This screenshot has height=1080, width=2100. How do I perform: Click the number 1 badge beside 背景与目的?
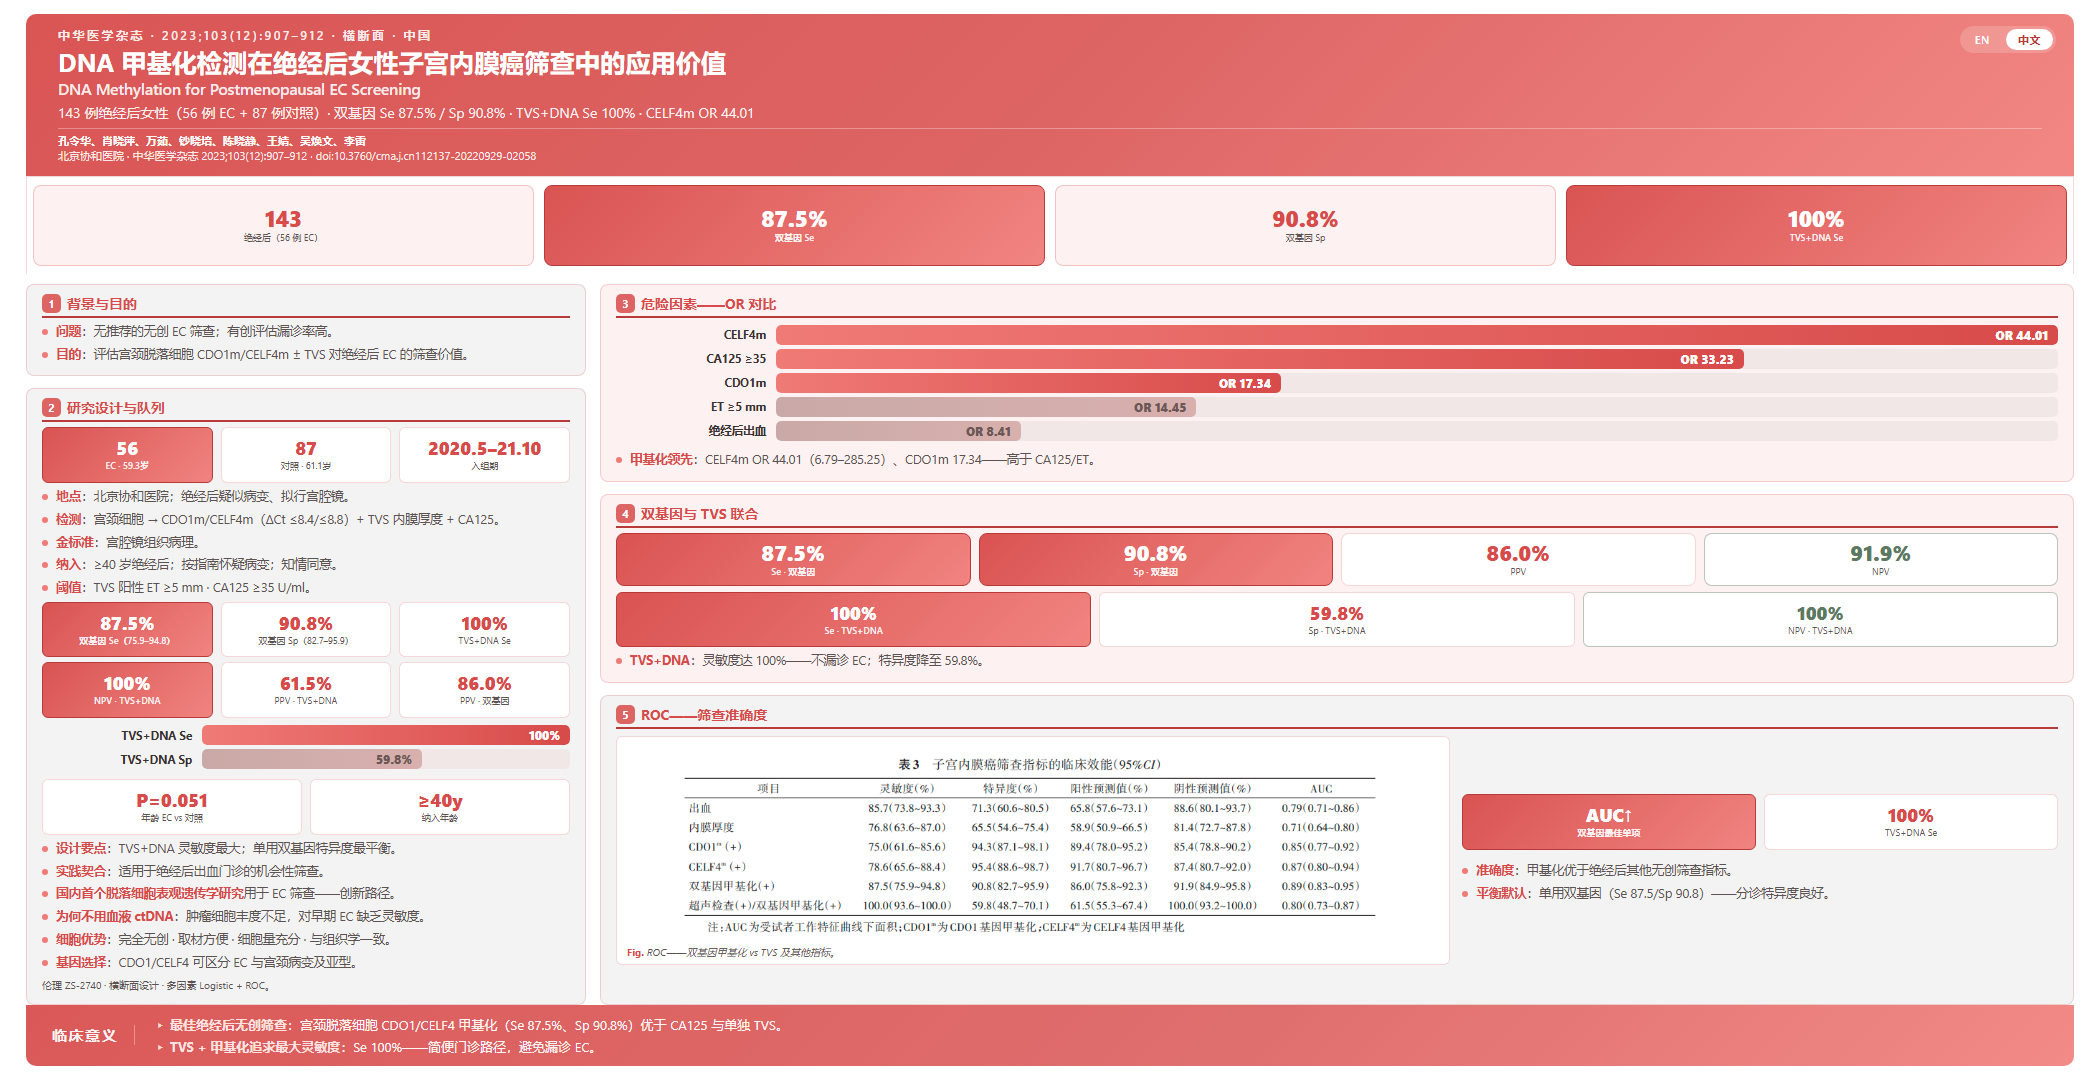tap(51, 304)
